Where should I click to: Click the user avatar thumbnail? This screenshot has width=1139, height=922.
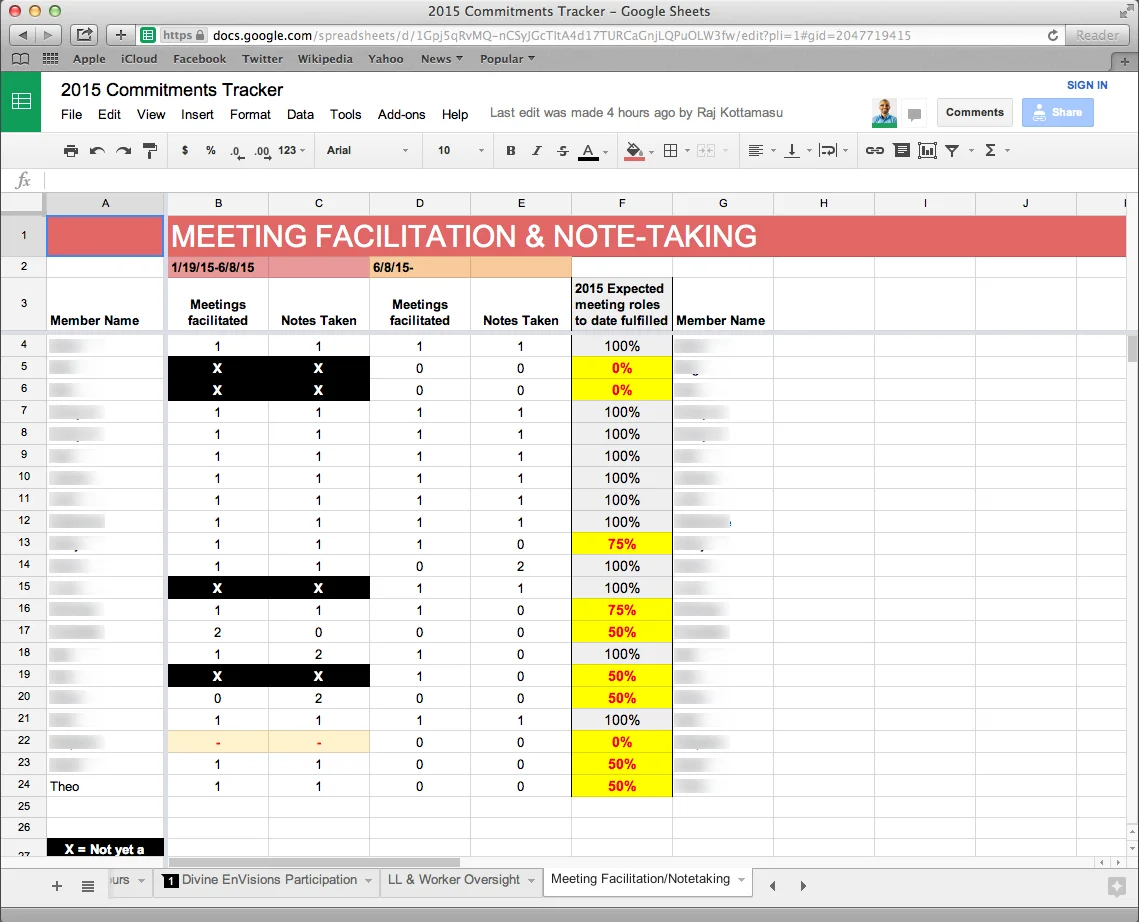click(x=884, y=113)
